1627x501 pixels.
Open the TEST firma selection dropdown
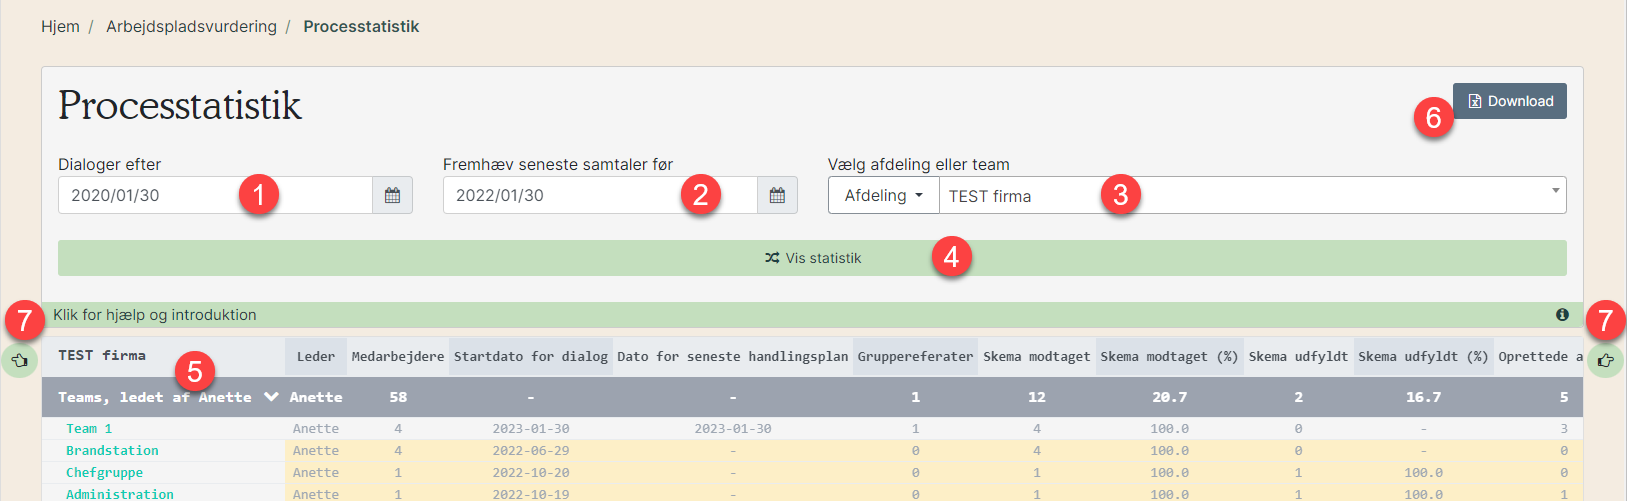pyautogui.click(x=1252, y=195)
